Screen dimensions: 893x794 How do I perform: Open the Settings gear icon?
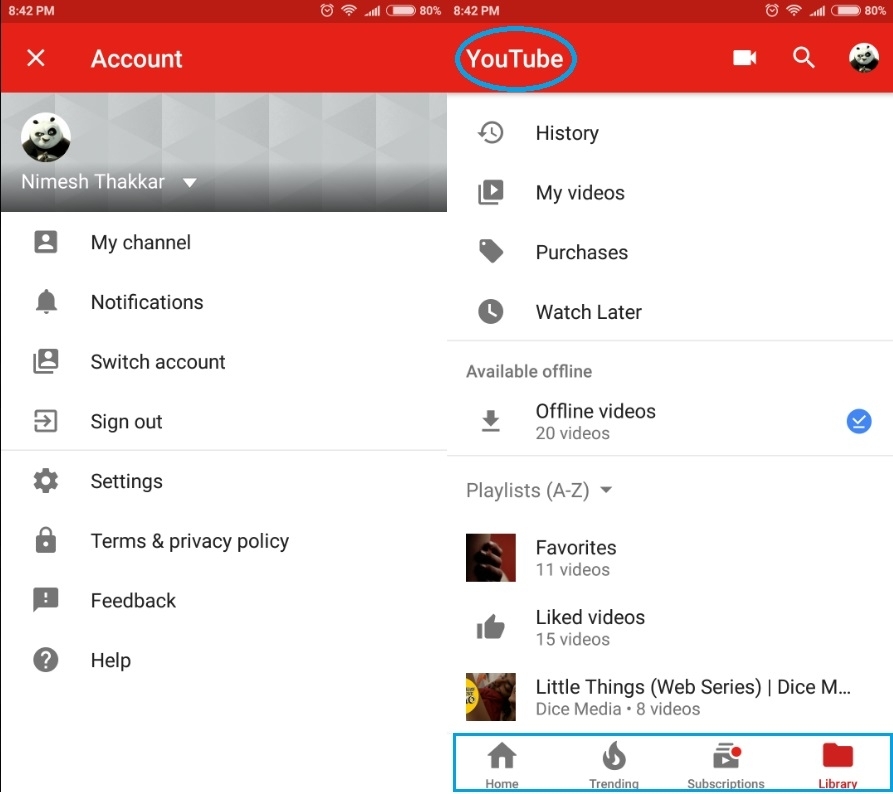coord(46,481)
